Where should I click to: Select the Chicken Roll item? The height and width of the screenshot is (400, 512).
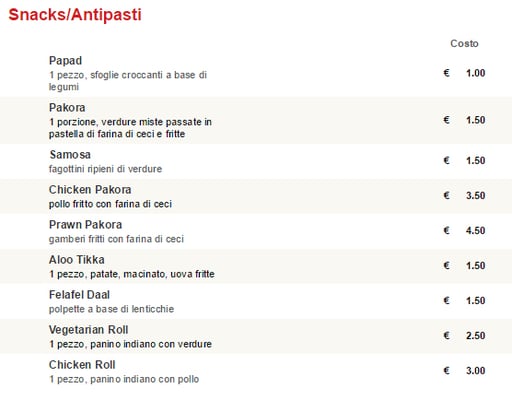pos(82,365)
